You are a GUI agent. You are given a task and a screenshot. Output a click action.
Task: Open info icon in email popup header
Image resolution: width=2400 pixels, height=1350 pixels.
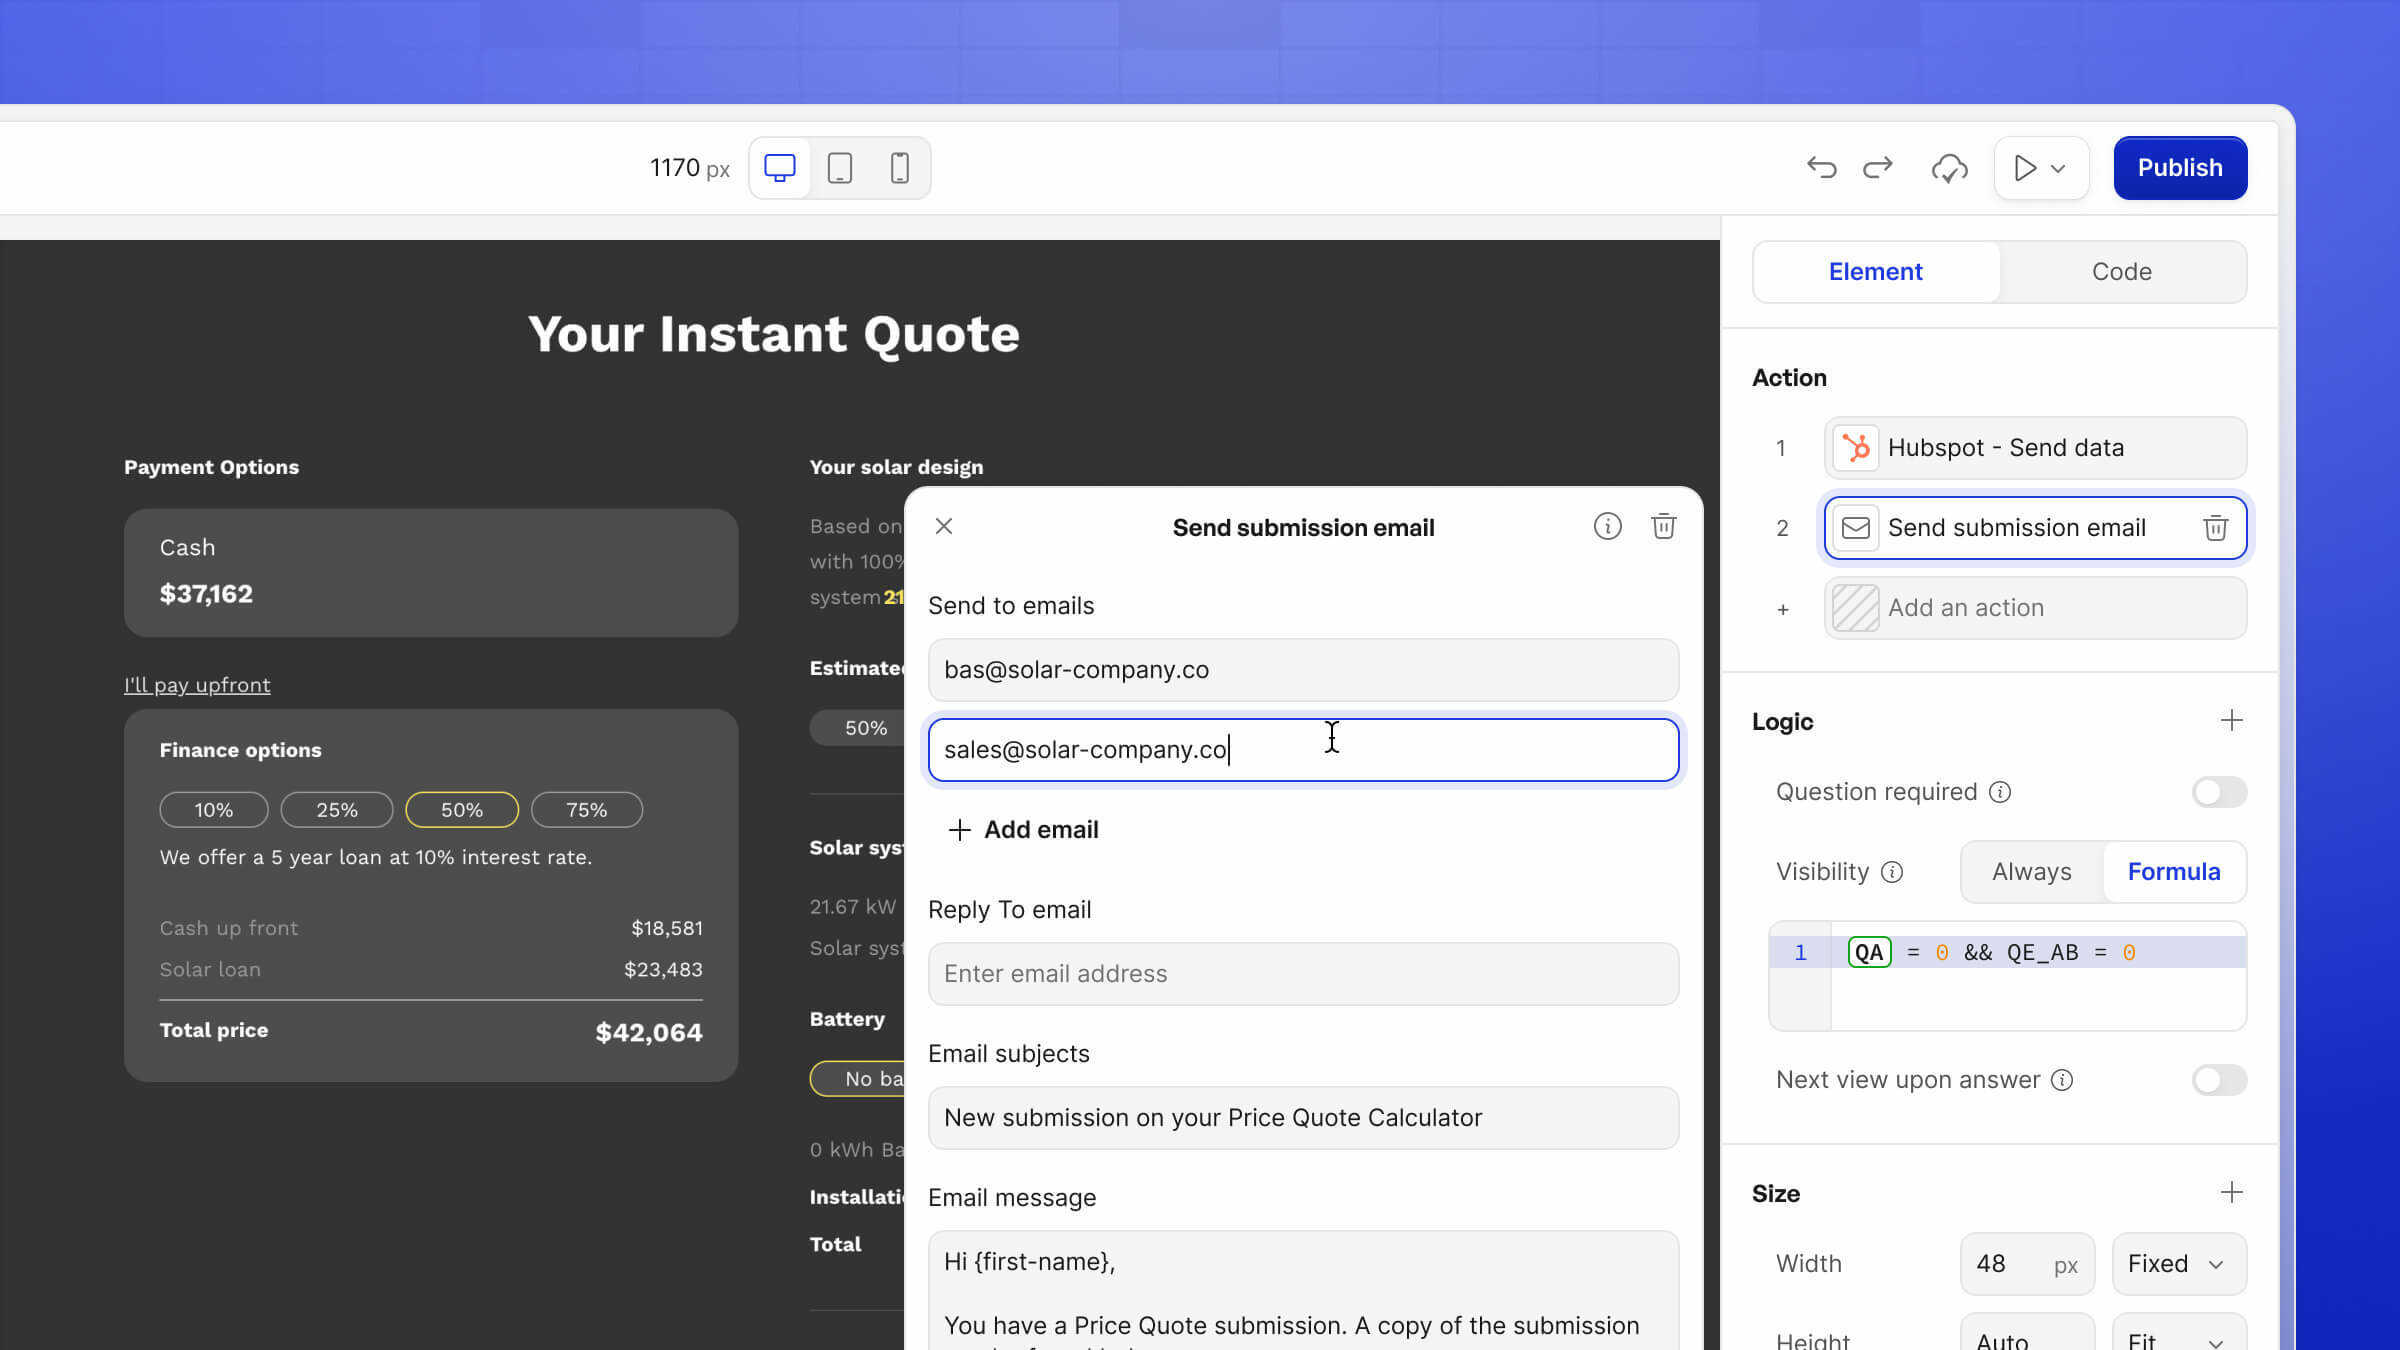pos(1607,526)
